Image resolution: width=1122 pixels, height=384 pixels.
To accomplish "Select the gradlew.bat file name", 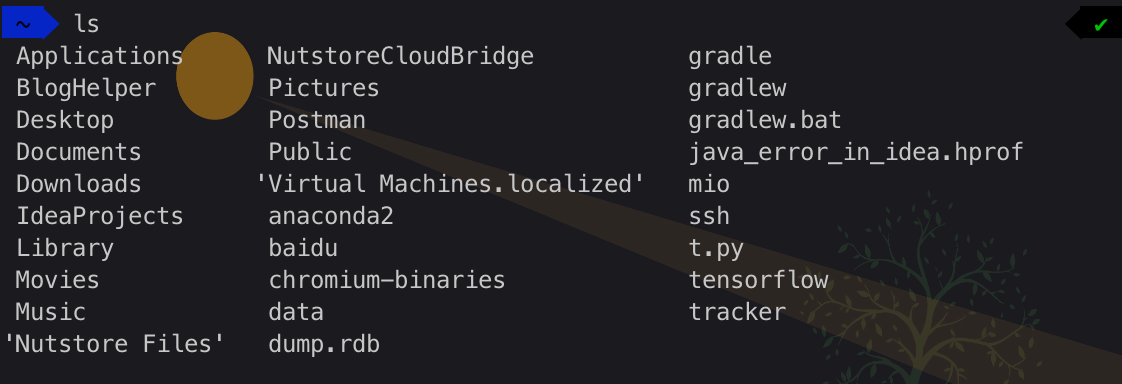I will [765, 120].
